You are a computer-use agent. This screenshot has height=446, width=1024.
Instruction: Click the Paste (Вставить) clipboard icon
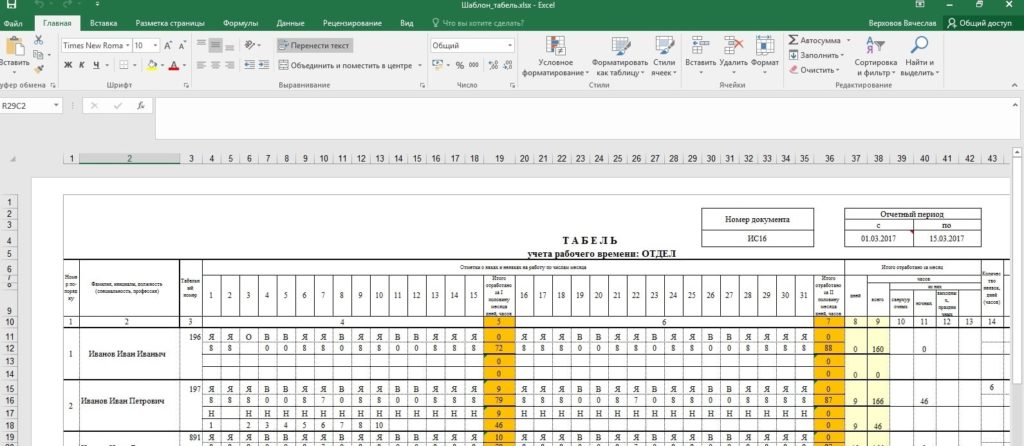[x=14, y=47]
